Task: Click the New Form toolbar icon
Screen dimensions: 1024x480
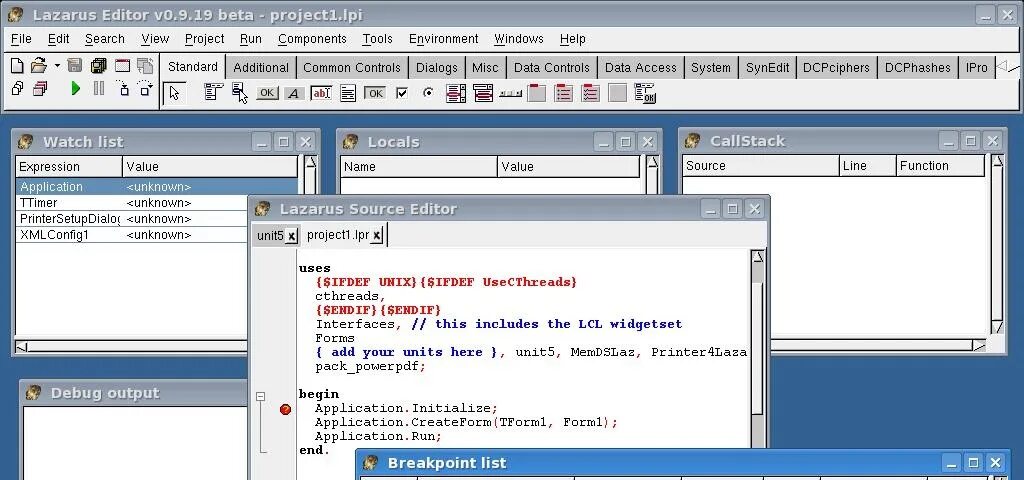Action: click(122, 65)
